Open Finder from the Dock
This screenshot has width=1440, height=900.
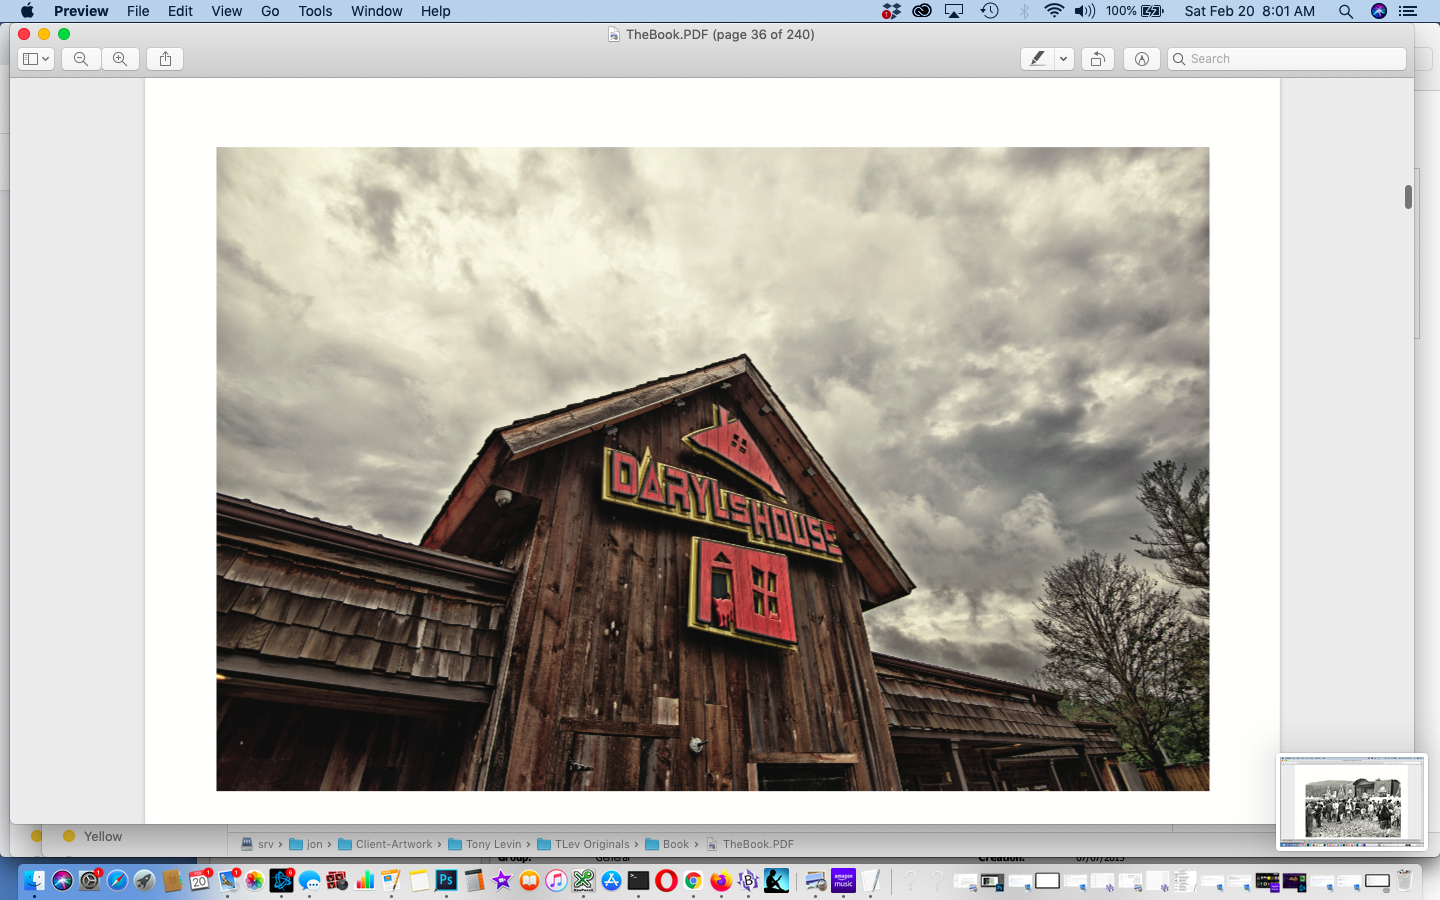[x=34, y=880]
